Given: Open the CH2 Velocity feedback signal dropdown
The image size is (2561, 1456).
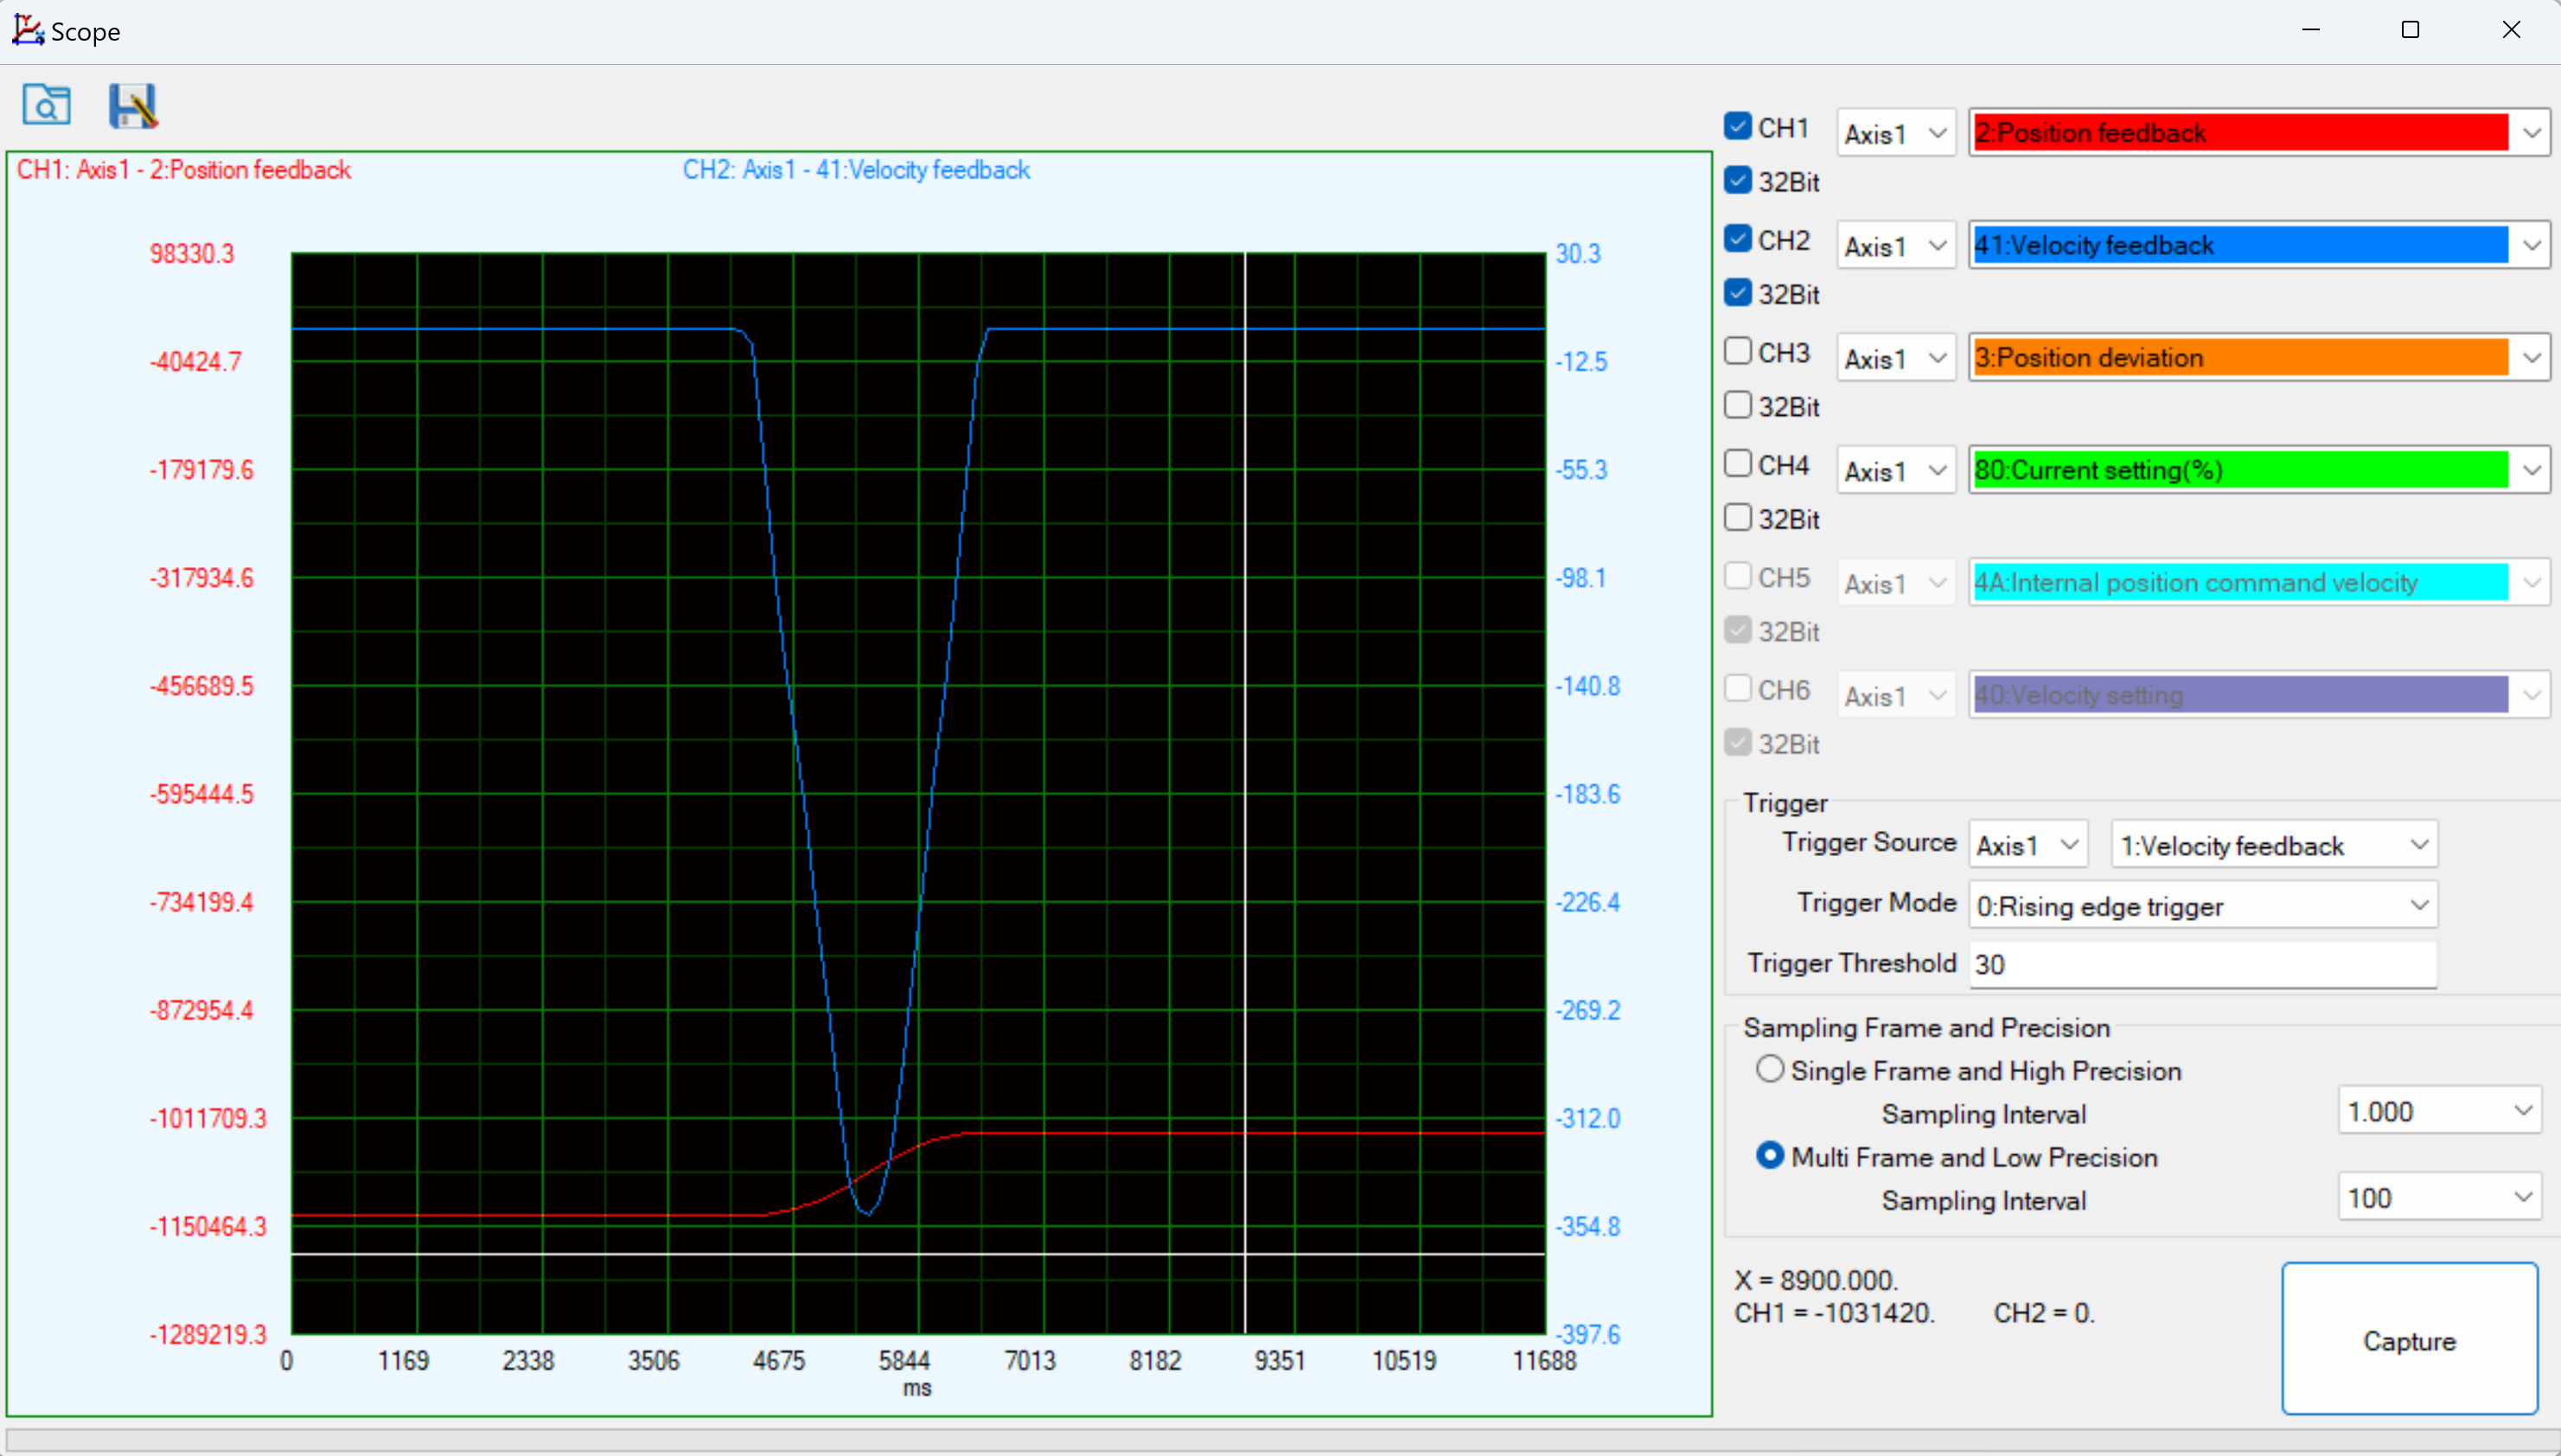Looking at the screenshot, I should click(x=2531, y=245).
